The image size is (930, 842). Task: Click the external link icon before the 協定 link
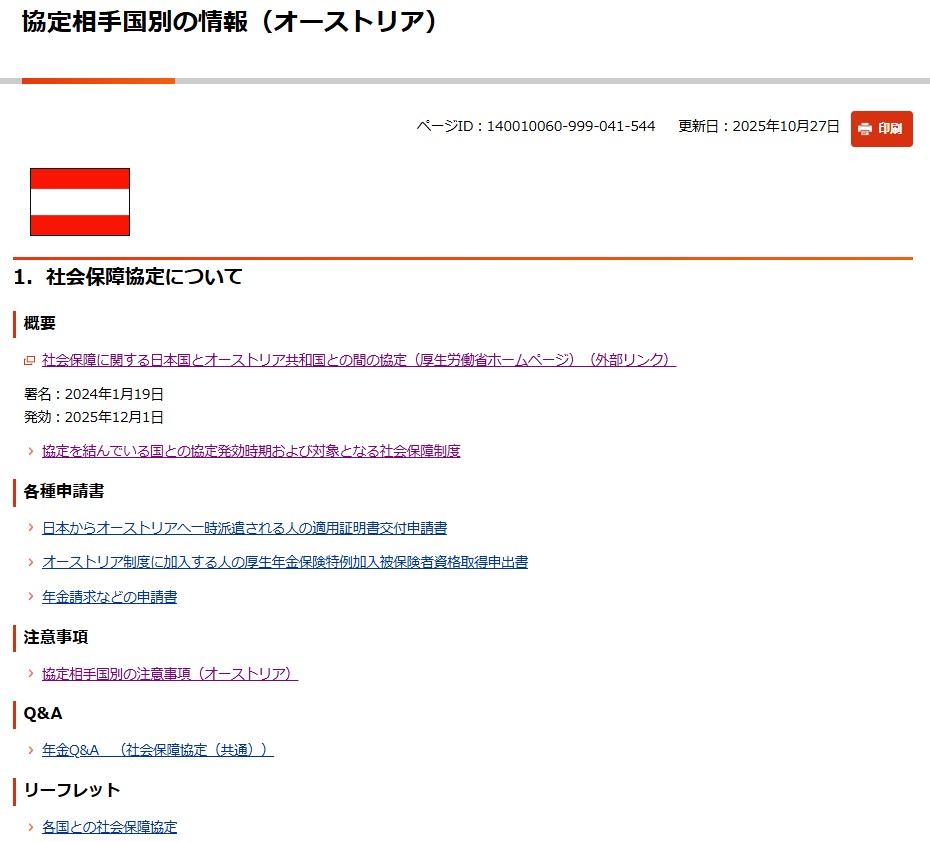30,360
